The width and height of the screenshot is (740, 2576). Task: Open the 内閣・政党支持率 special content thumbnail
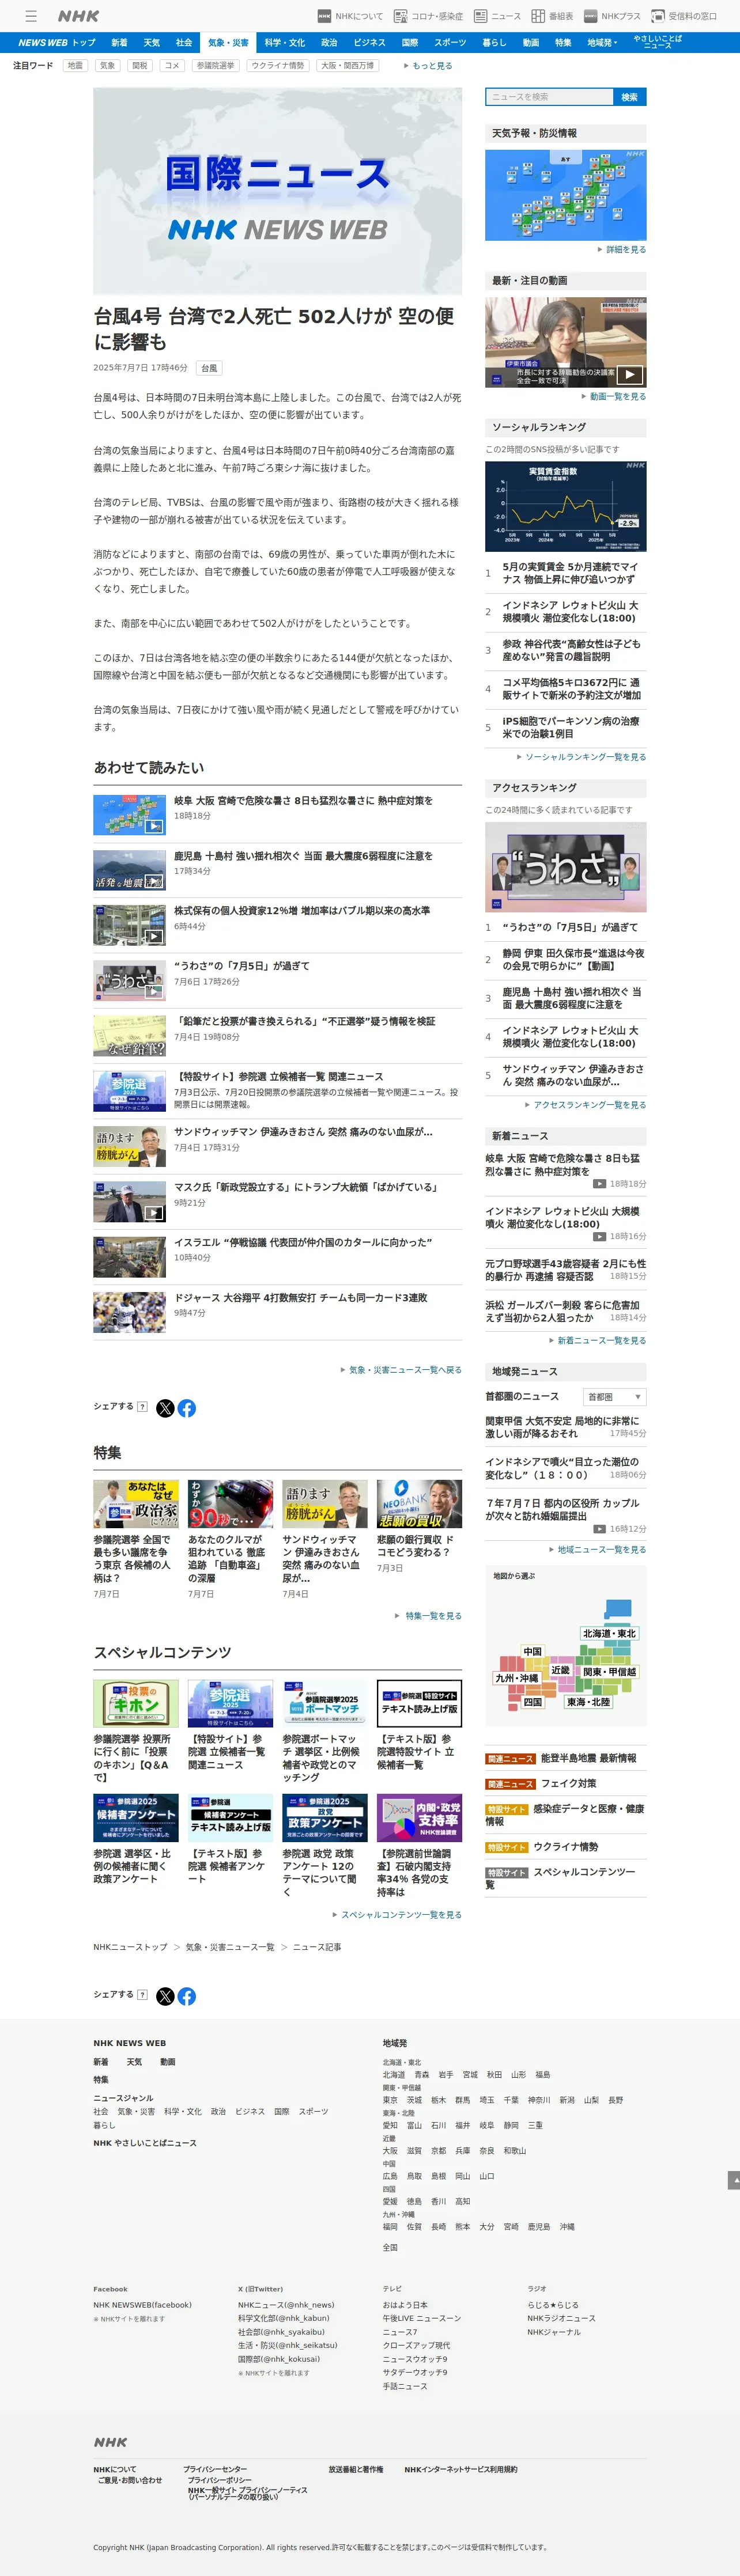(419, 1818)
